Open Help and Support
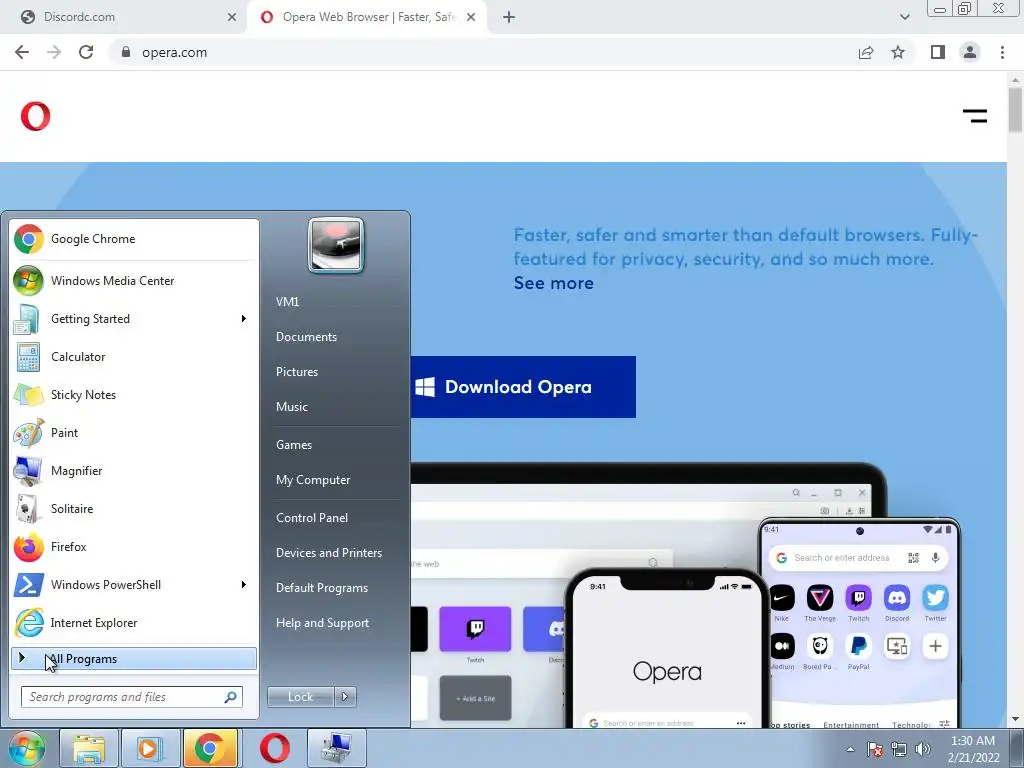The height and width of the screenshot is (768, 1024). pos(323,623)
